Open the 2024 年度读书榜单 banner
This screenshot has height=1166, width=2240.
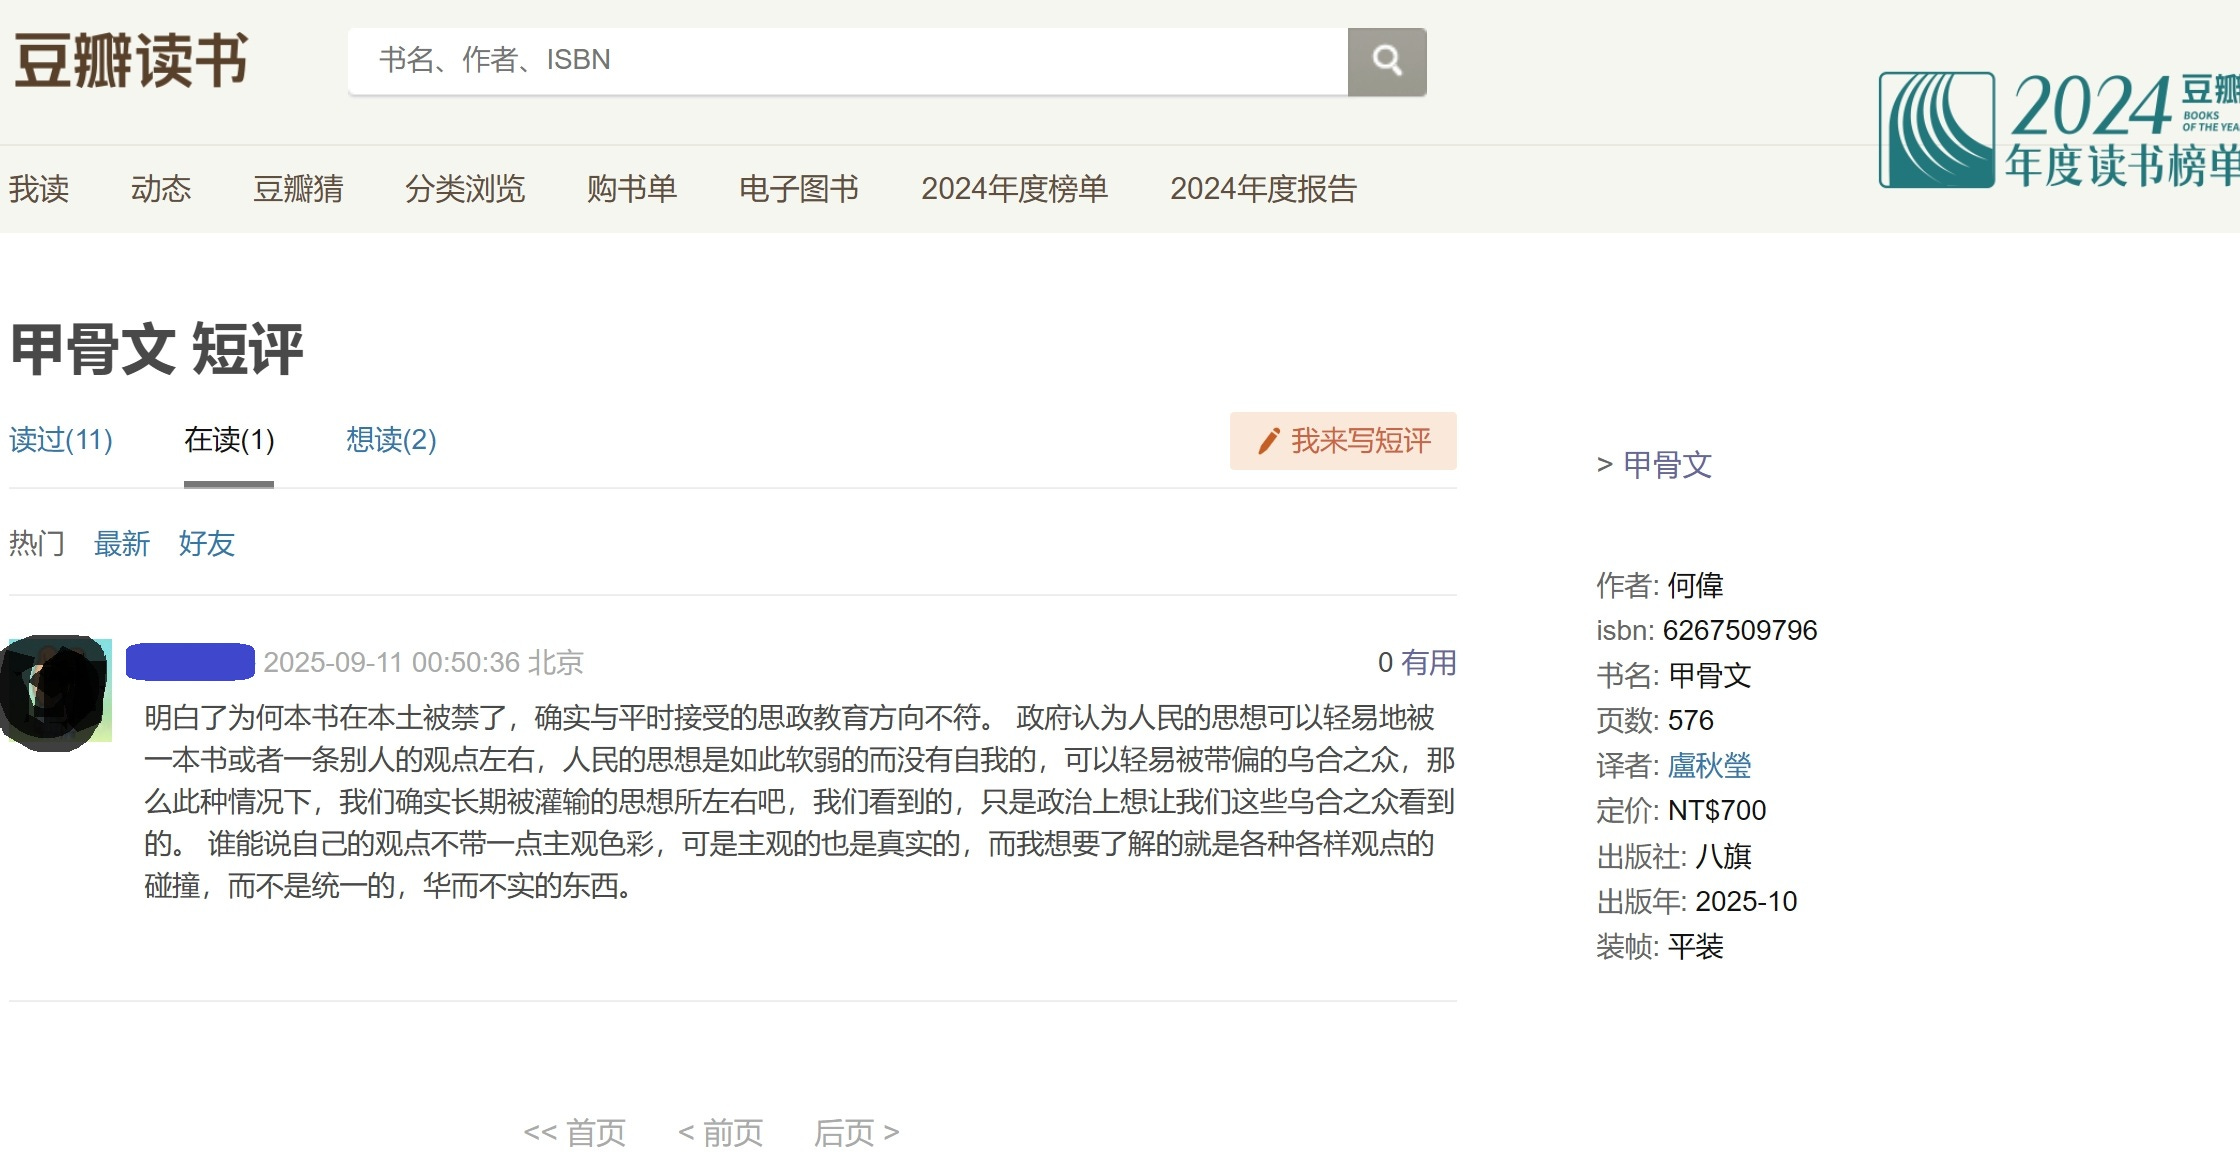(2059, 130)
